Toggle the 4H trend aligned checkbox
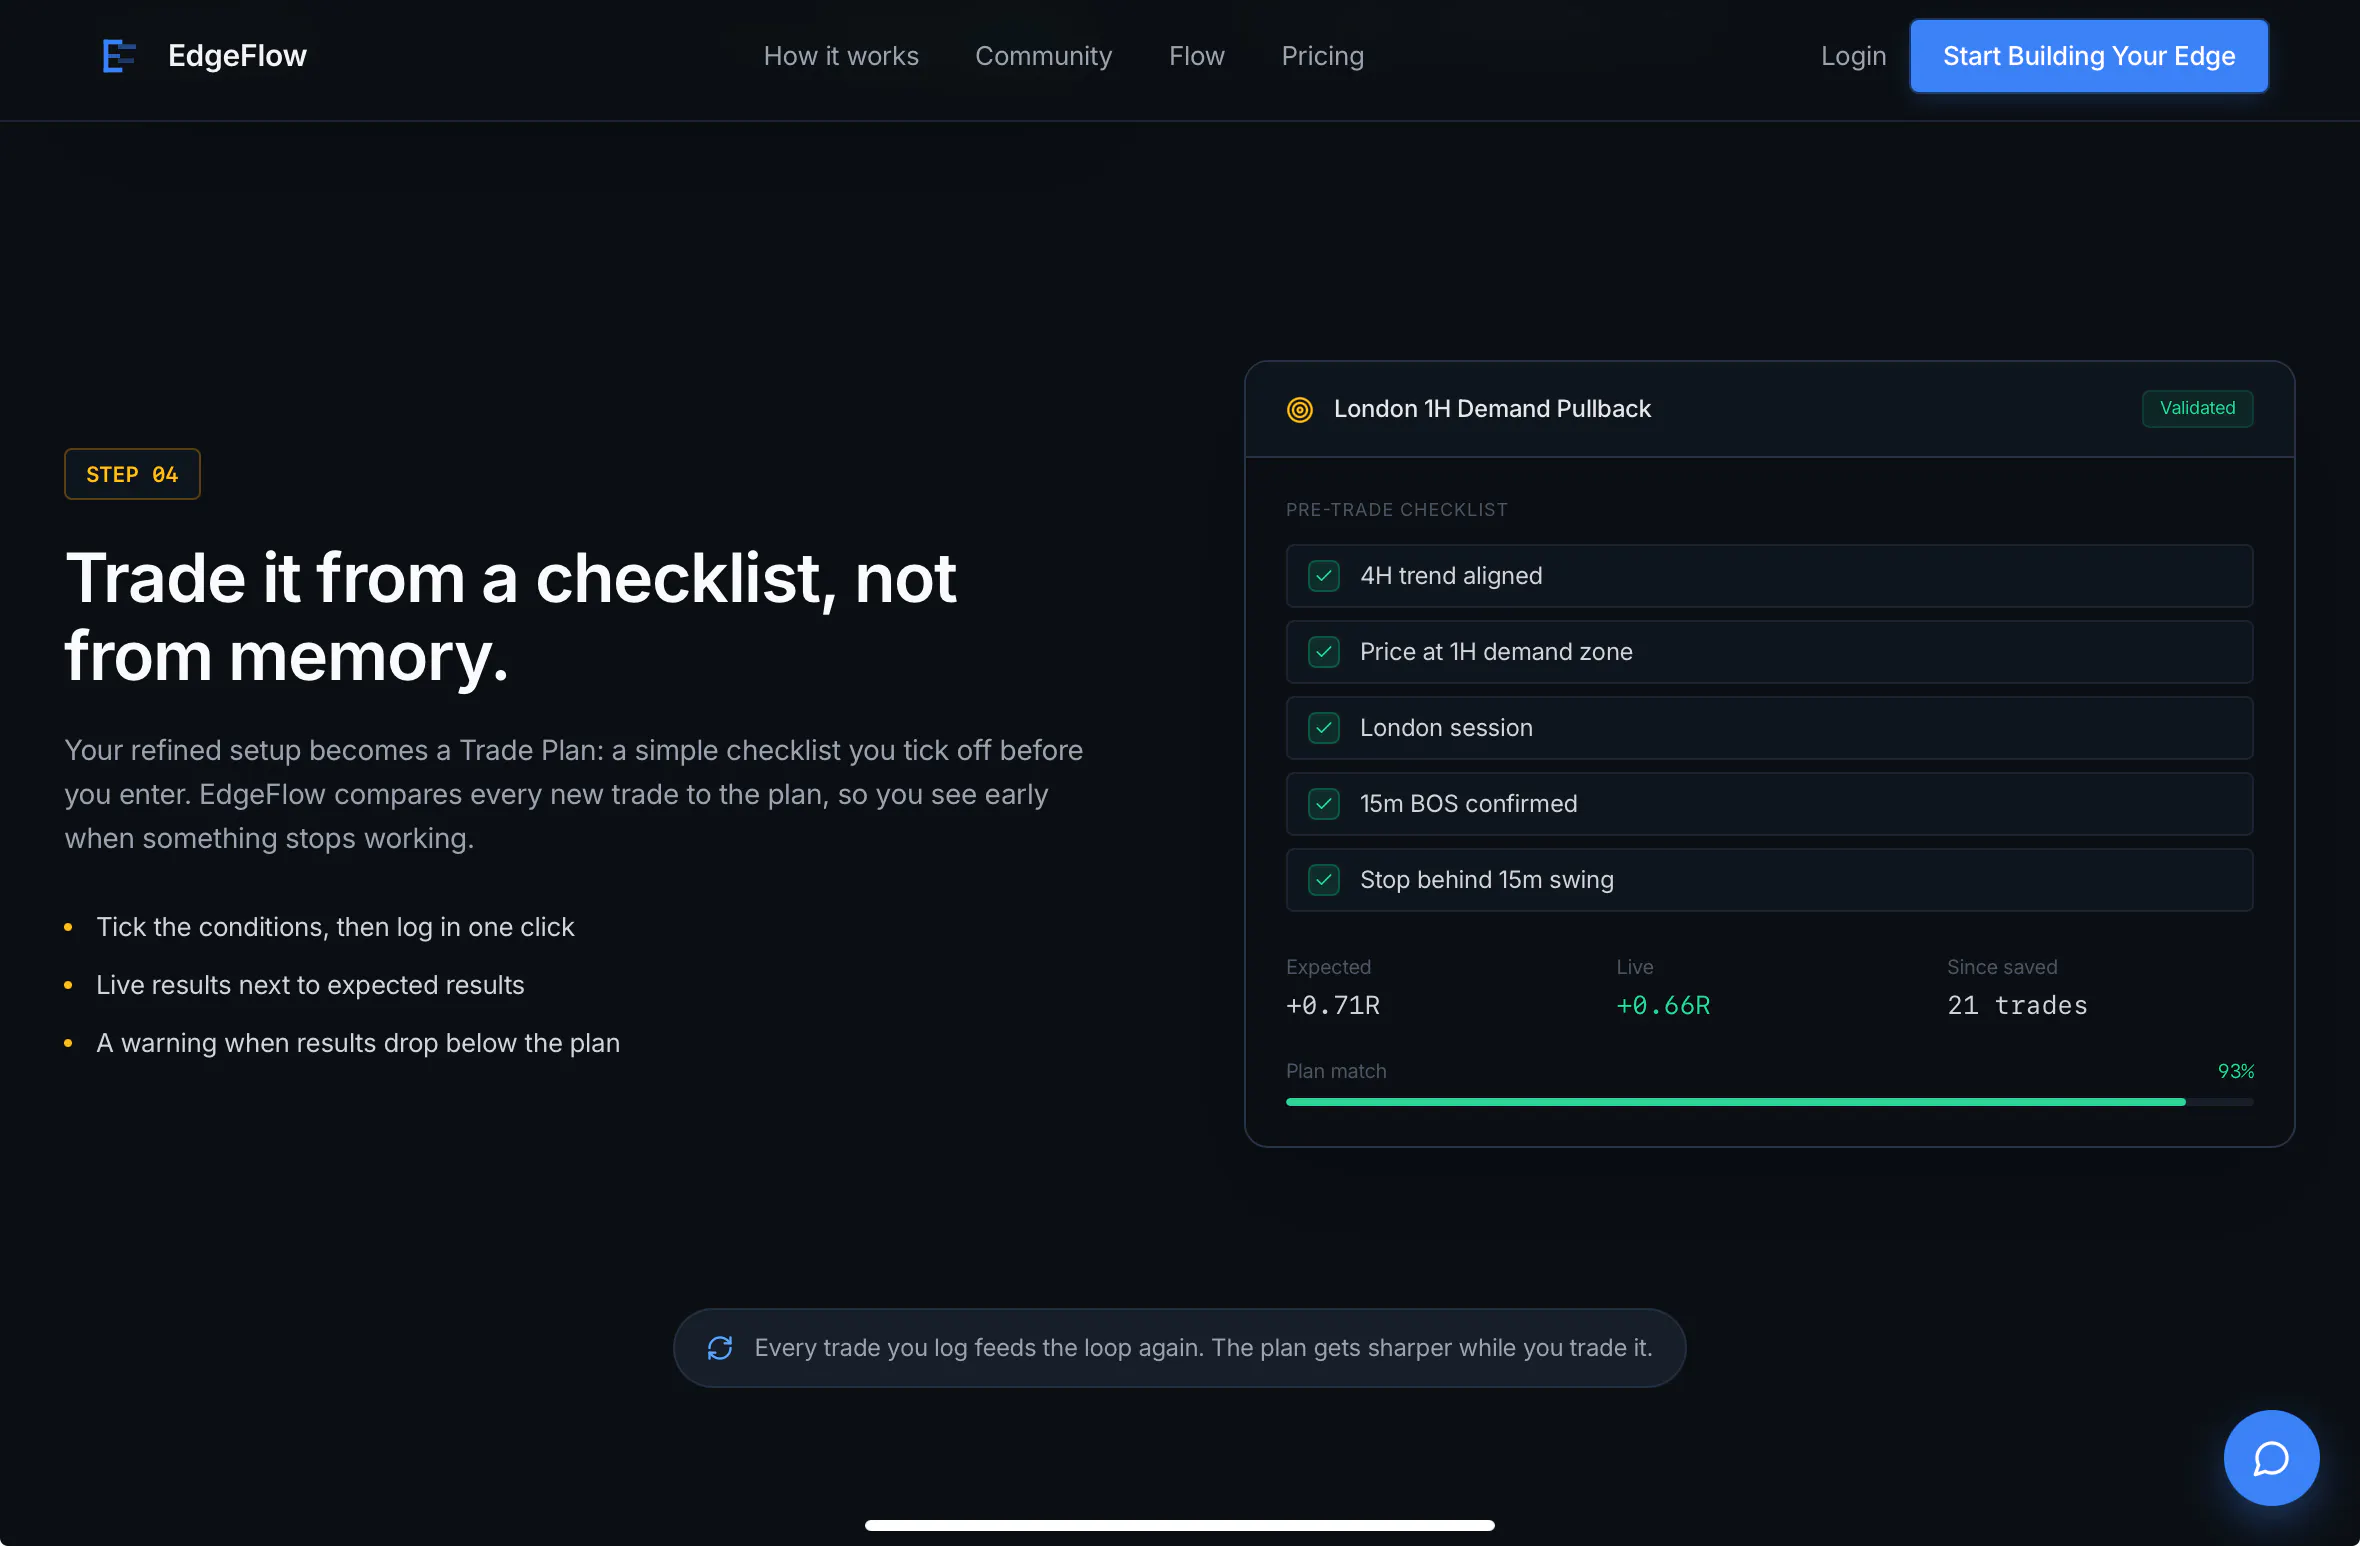 1324,576
